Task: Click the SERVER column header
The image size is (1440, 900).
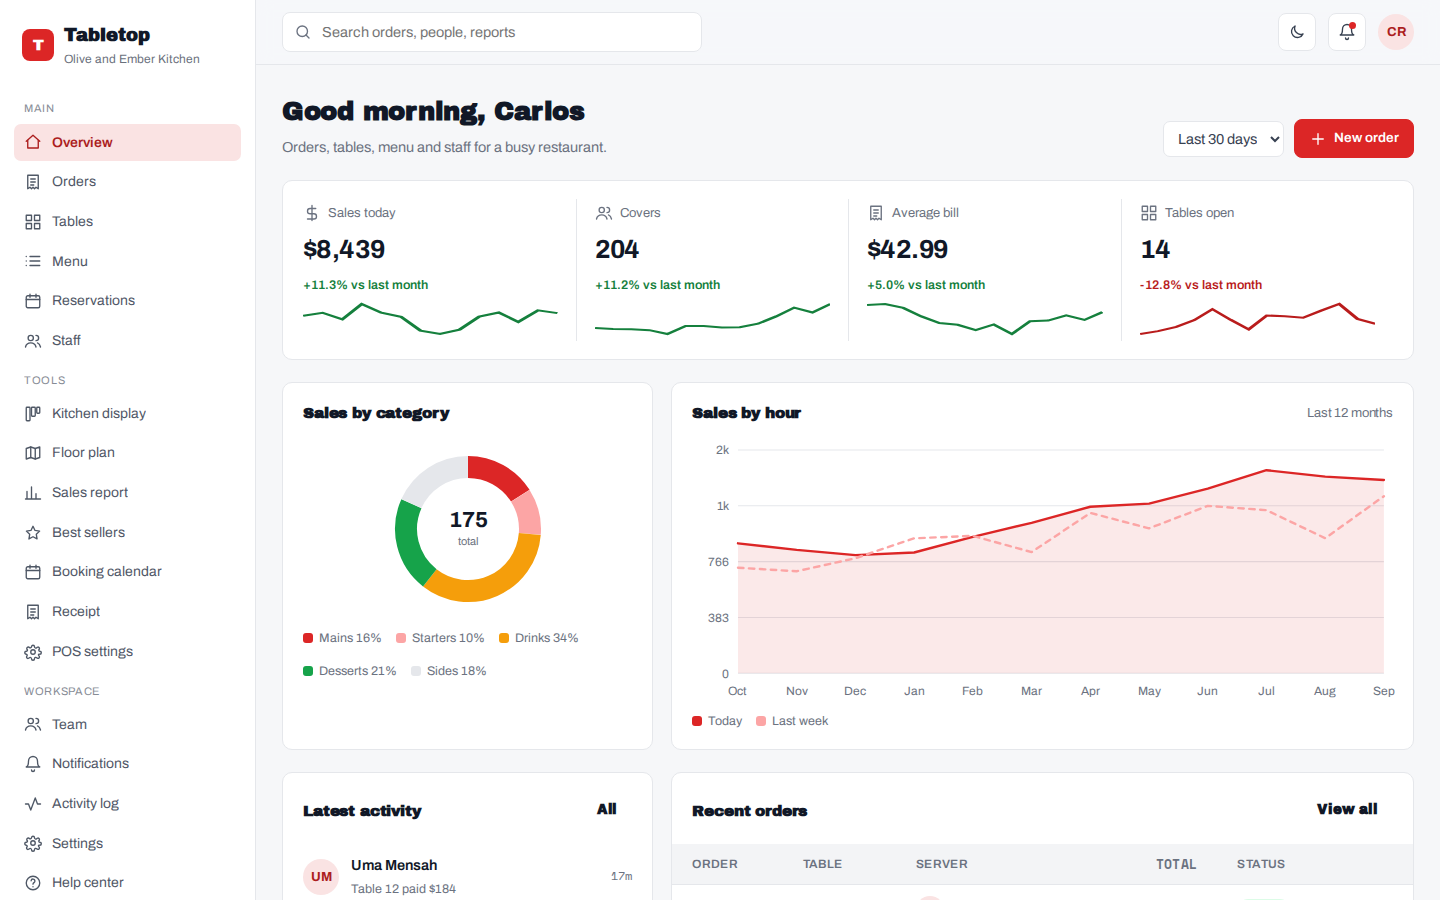Action: (x=942, y=864)
